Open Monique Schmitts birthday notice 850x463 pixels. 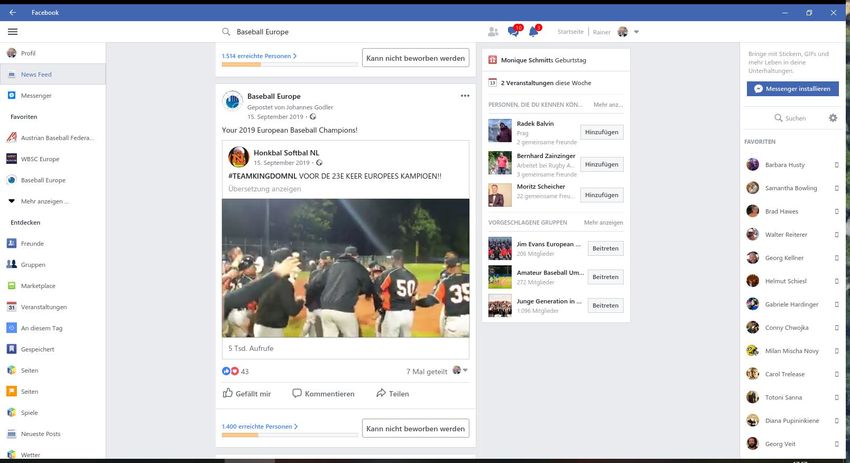[543, 60]
